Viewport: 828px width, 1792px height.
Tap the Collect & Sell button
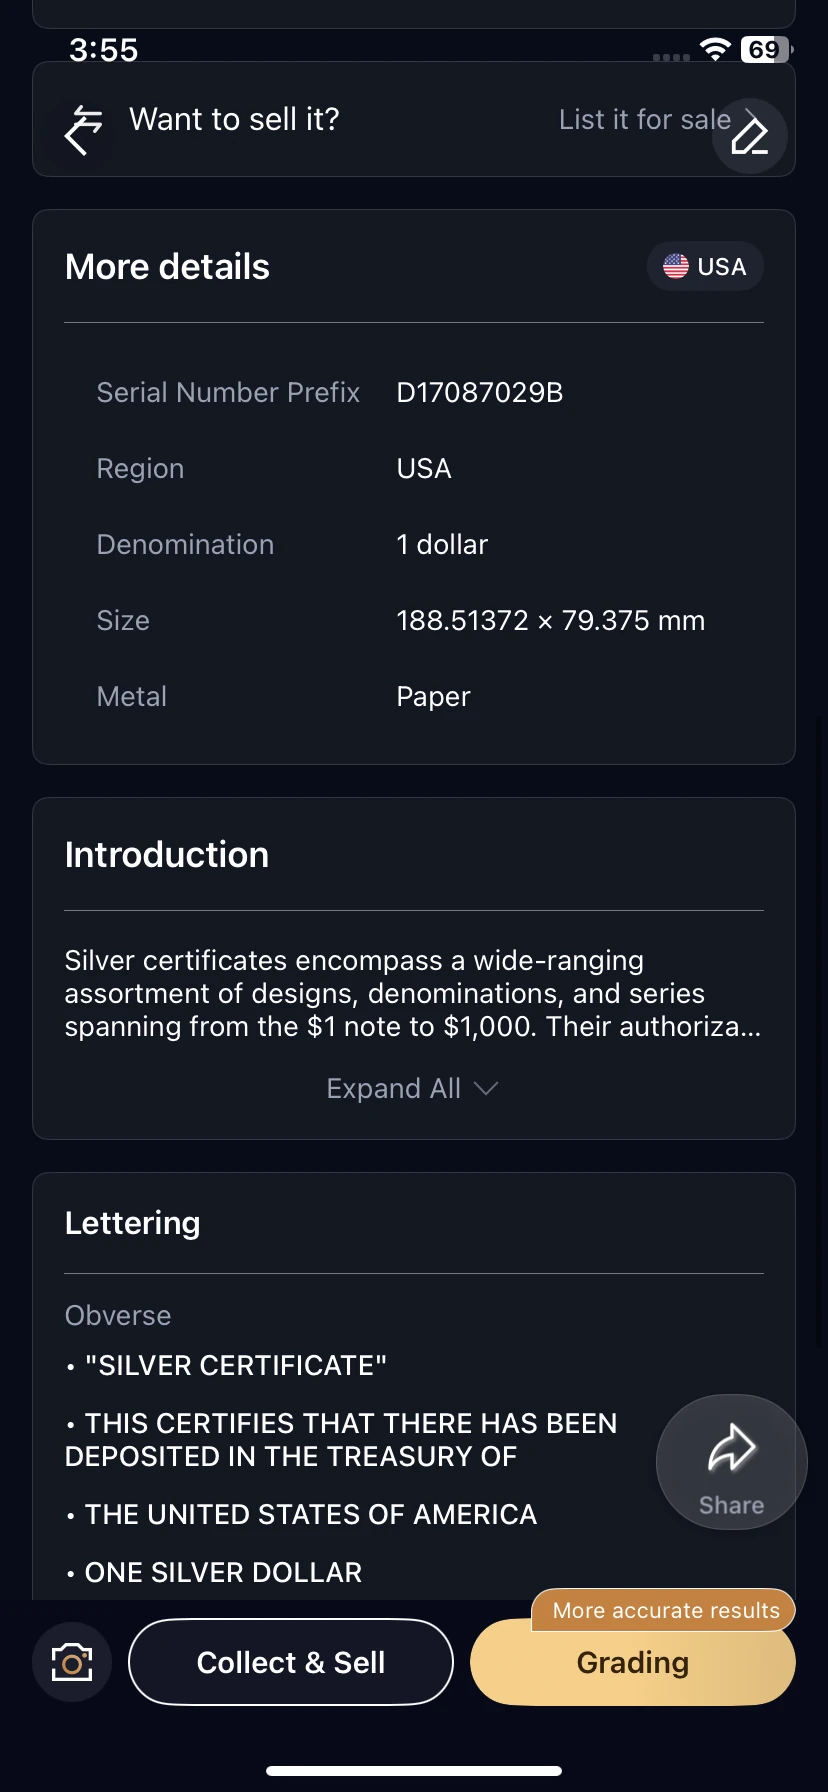[291, 1662]
